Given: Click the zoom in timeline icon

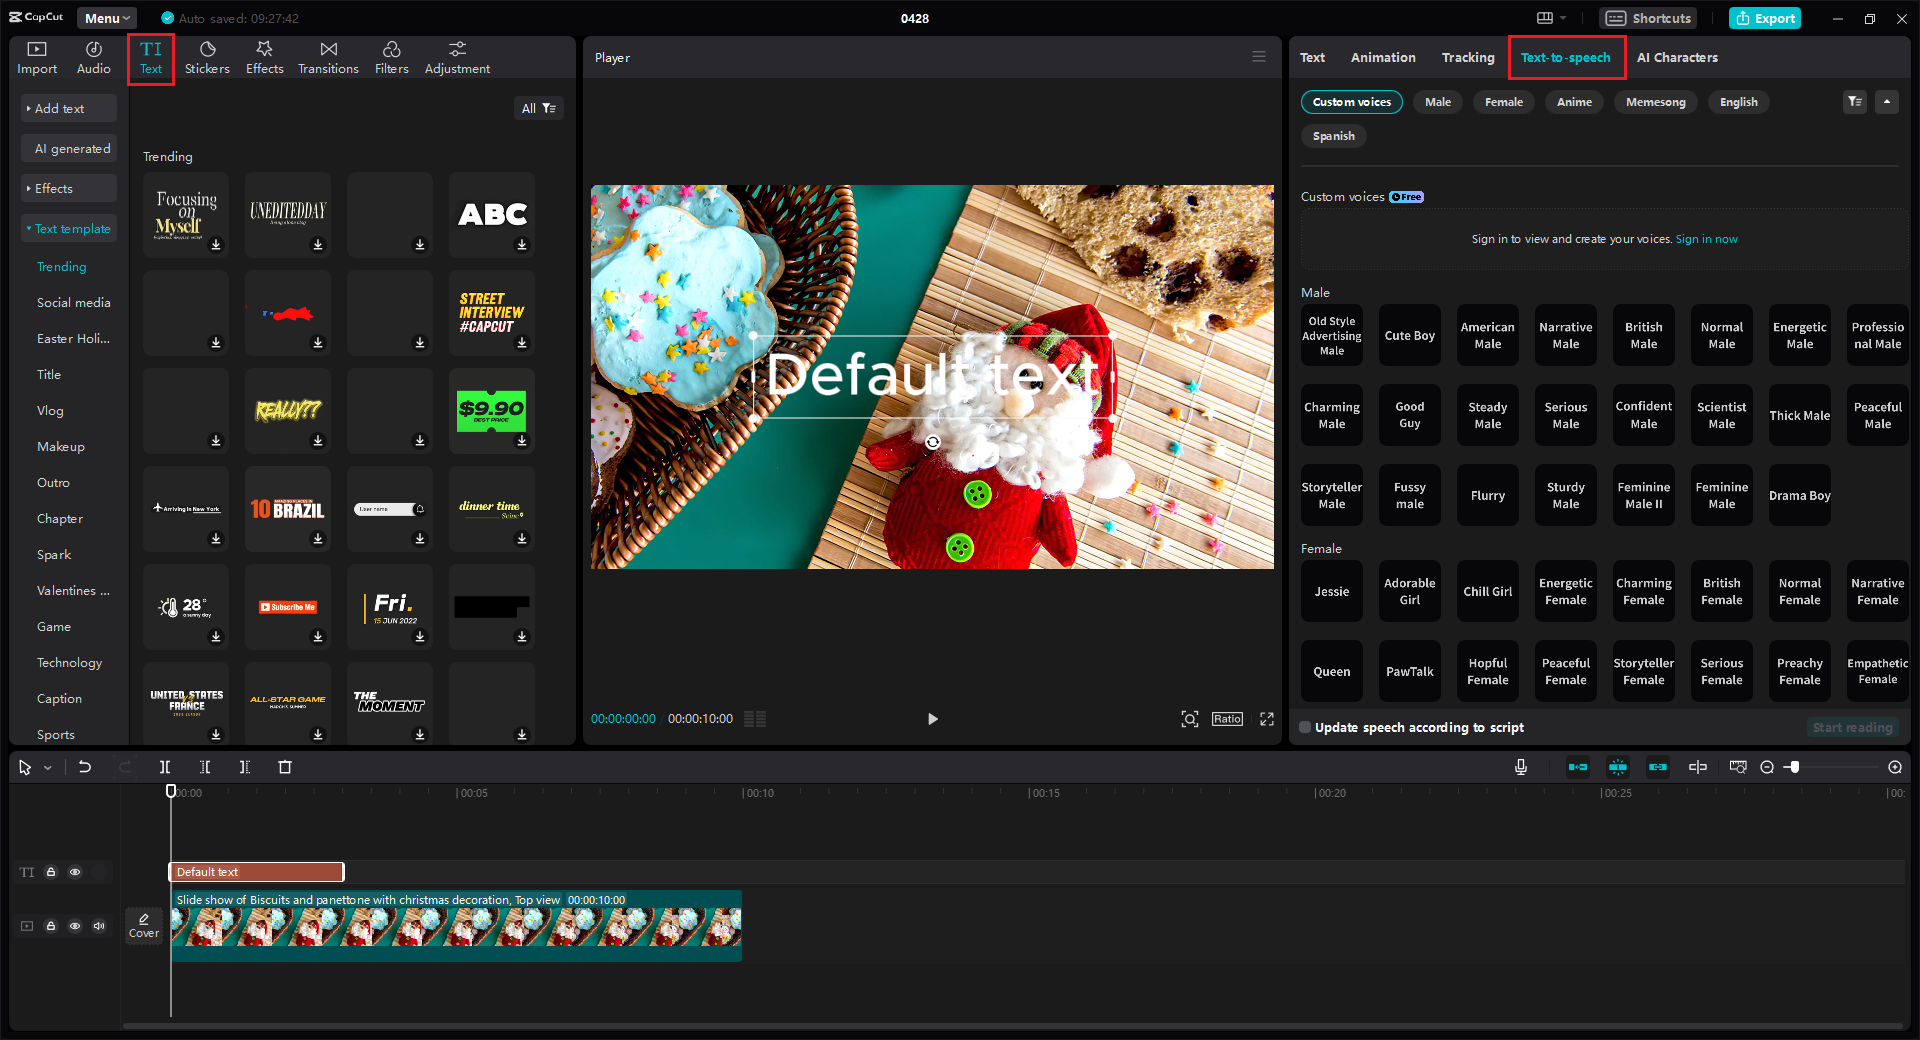Looking at the screenshot, I should 1895,767.
